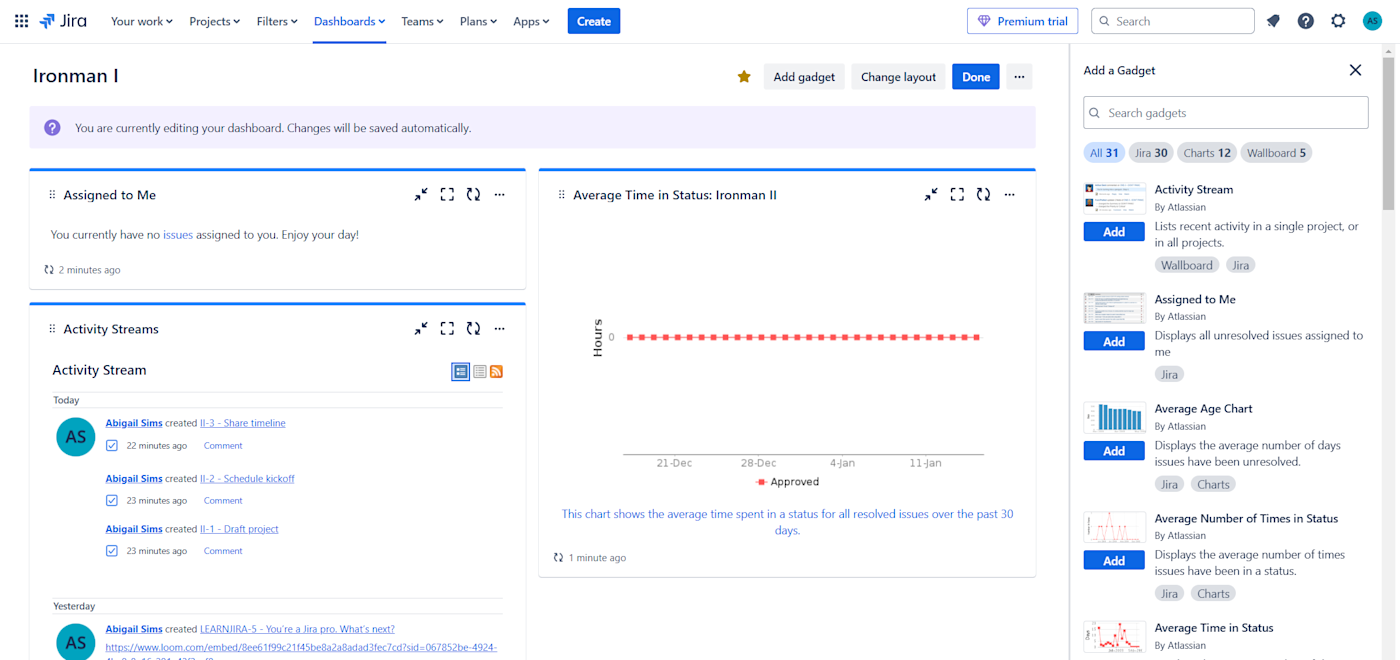Screen dimensions: 1400x660
Task: Comment on the Share timeline activity
Action: [223, 446]
